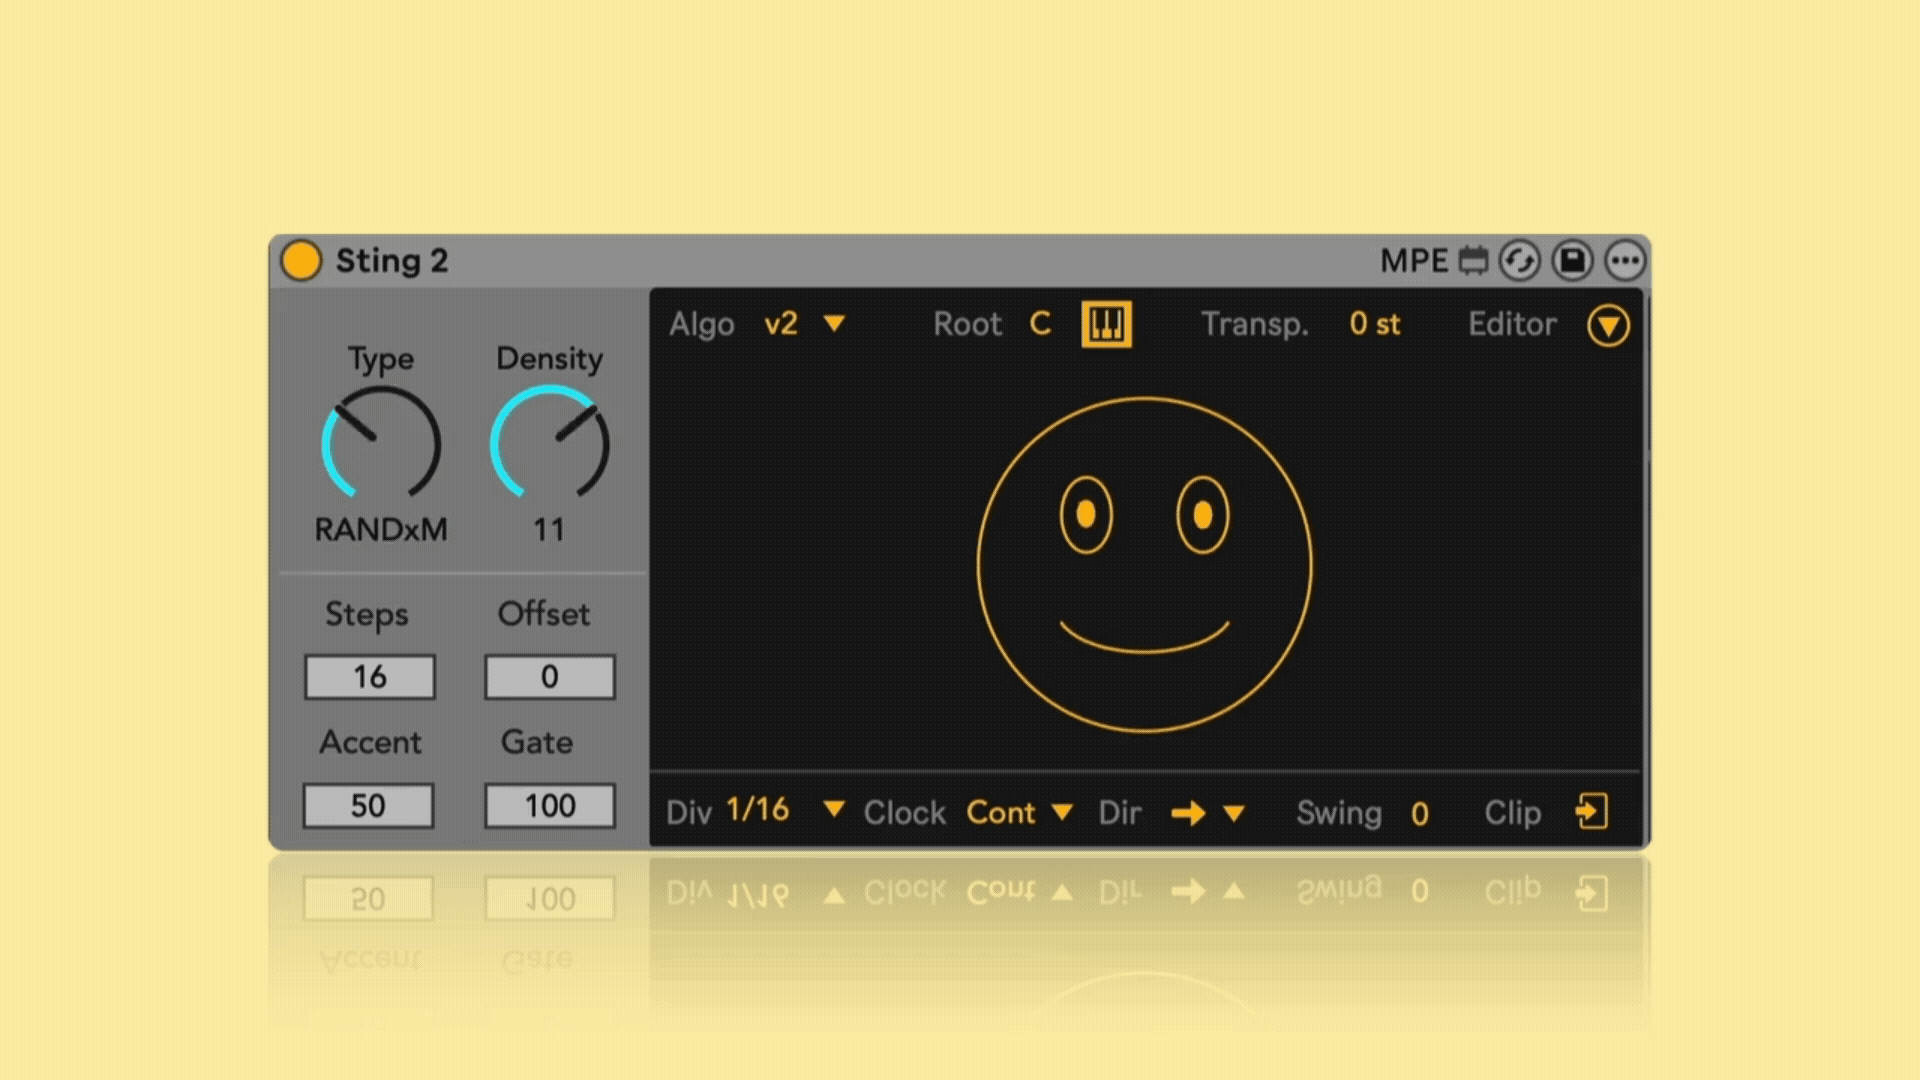Image resolution: width=1920 pixels, height=1080 pixels.
Task: Toggle the piano keyboard icon next to Root
Action: click(x=1106, y=324)
